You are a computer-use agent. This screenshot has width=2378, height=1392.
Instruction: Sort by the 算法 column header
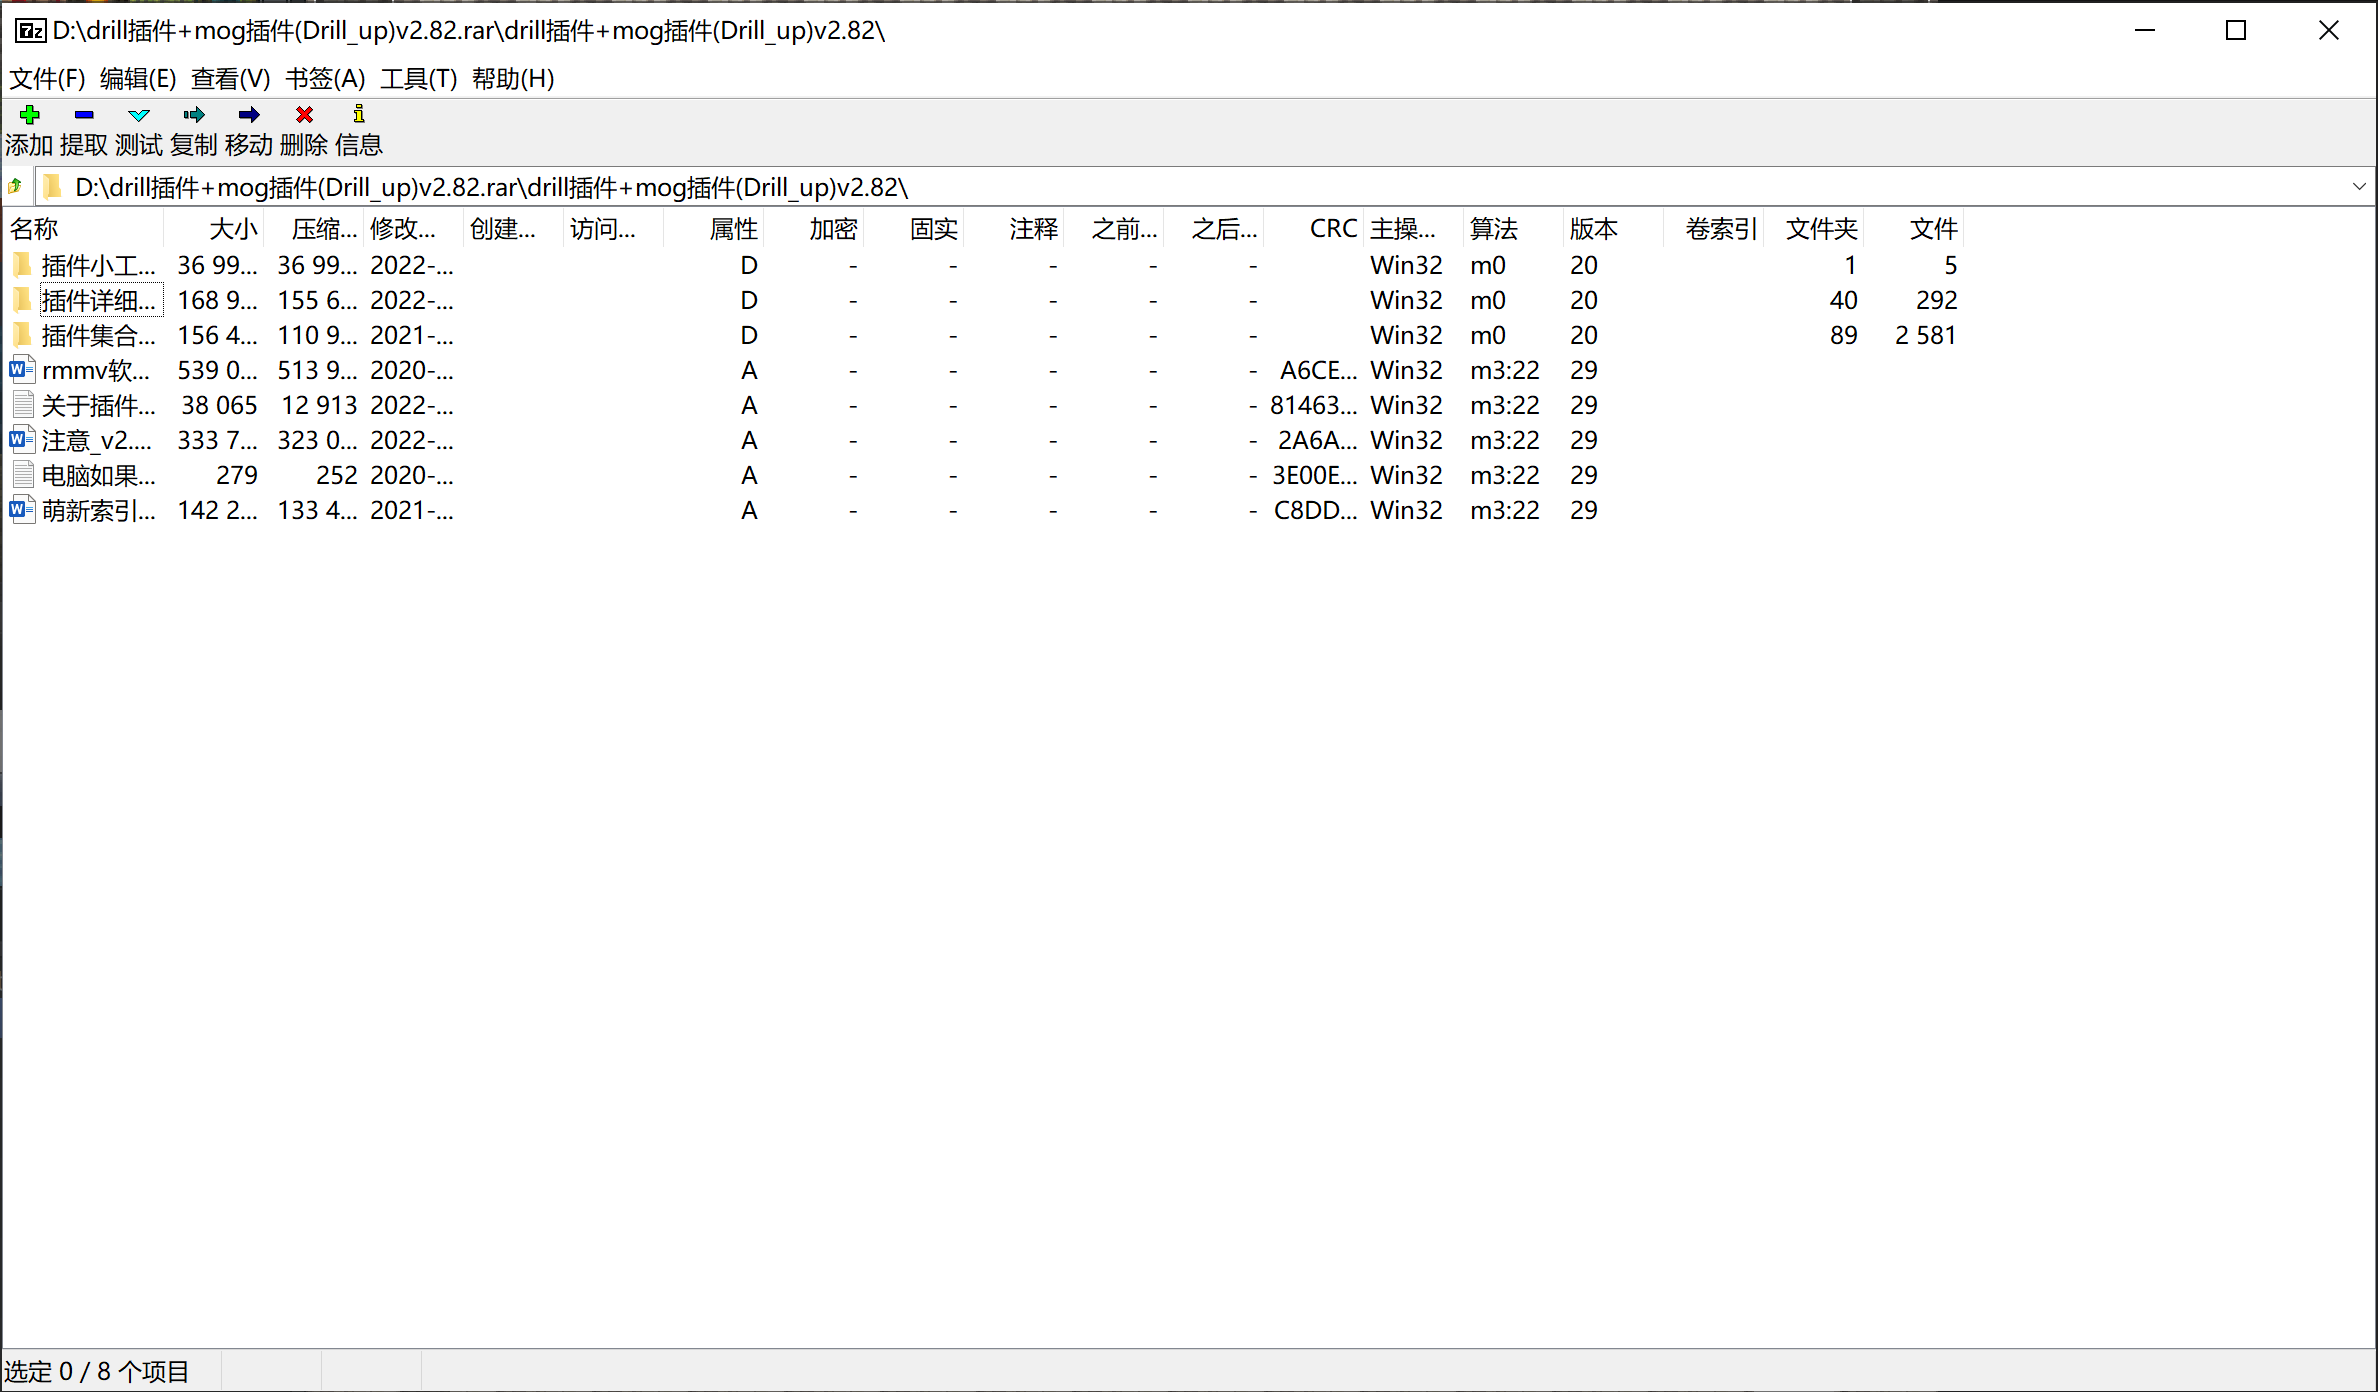coord(1514,229)
